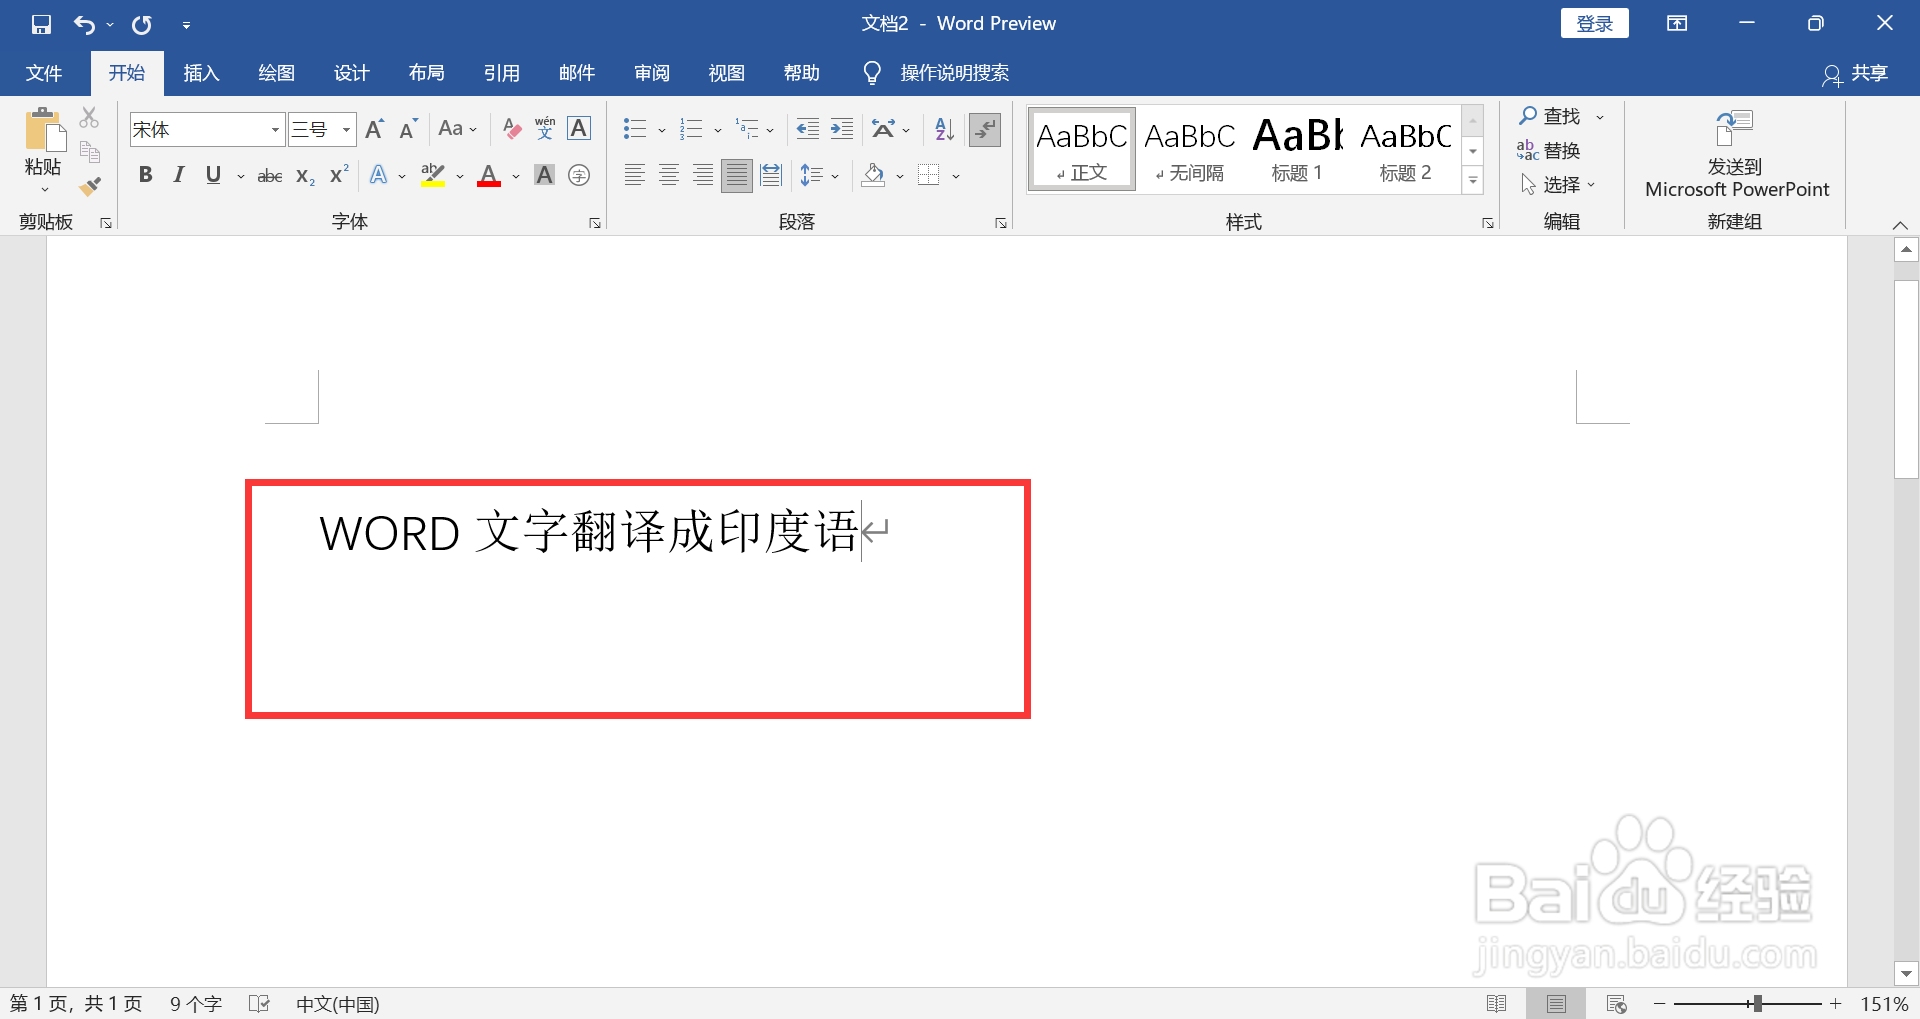Image resolution: width=1920 pixels, height=1019 pixels.
Task: Expand the numbering list dropdown arrow
Action: pos(718,130)
